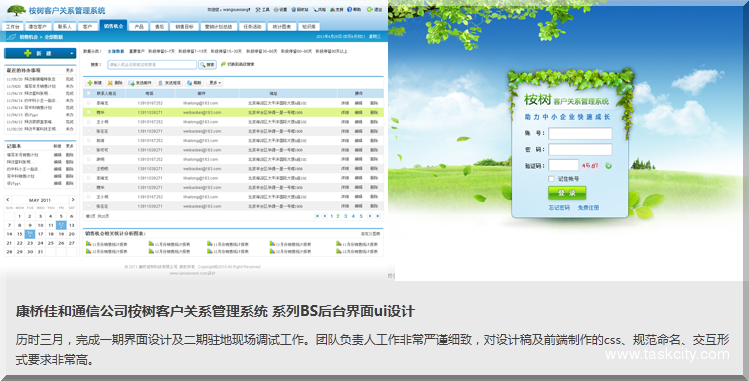This screenshot has width=749, height=381.
Task: Expand 更多 in 最近的待办事项 panel
Action: (70, 70)
